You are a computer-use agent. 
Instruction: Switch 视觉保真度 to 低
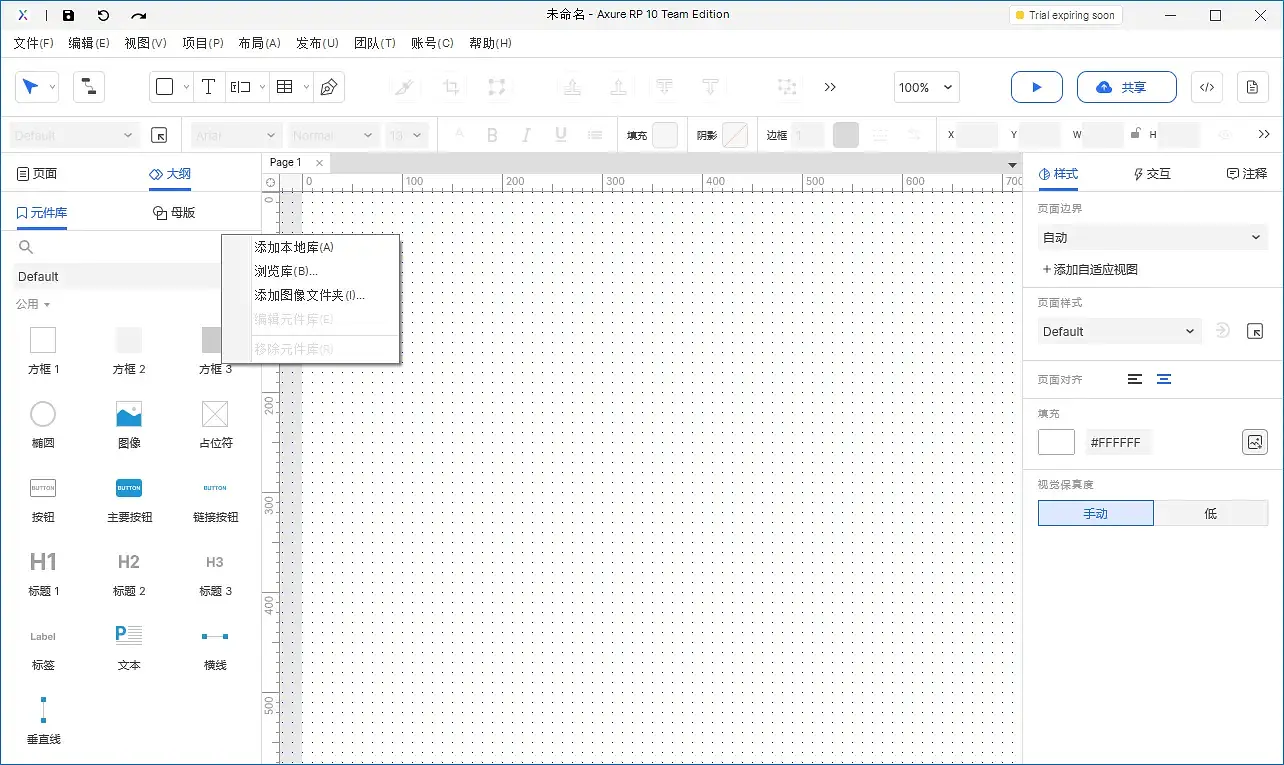1210,513
